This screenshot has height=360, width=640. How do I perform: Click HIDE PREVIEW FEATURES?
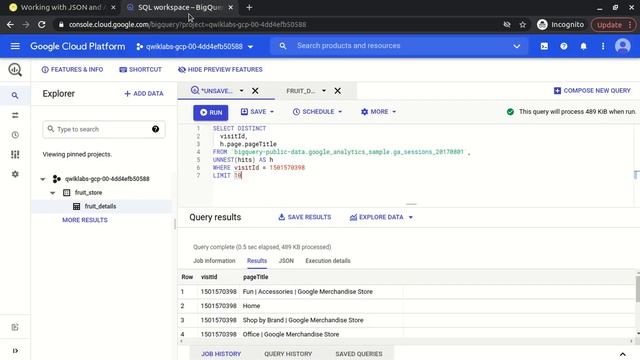tap(220, 69)
